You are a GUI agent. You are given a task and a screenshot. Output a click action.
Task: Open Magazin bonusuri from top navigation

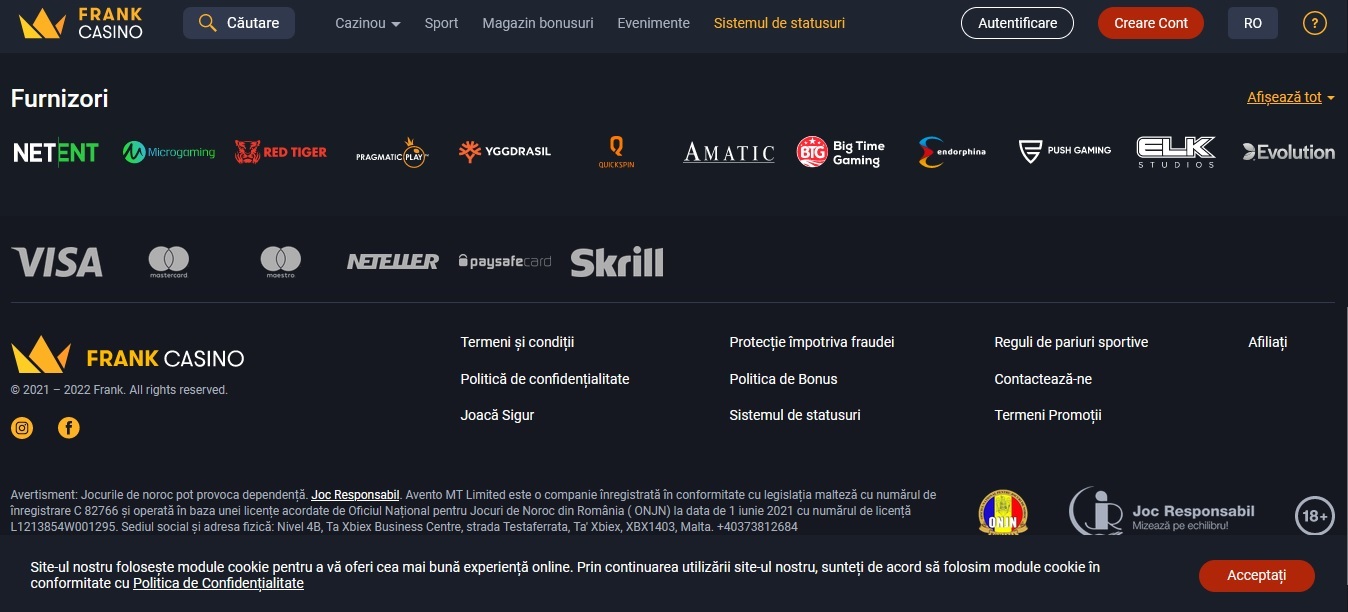pos(538,23)
